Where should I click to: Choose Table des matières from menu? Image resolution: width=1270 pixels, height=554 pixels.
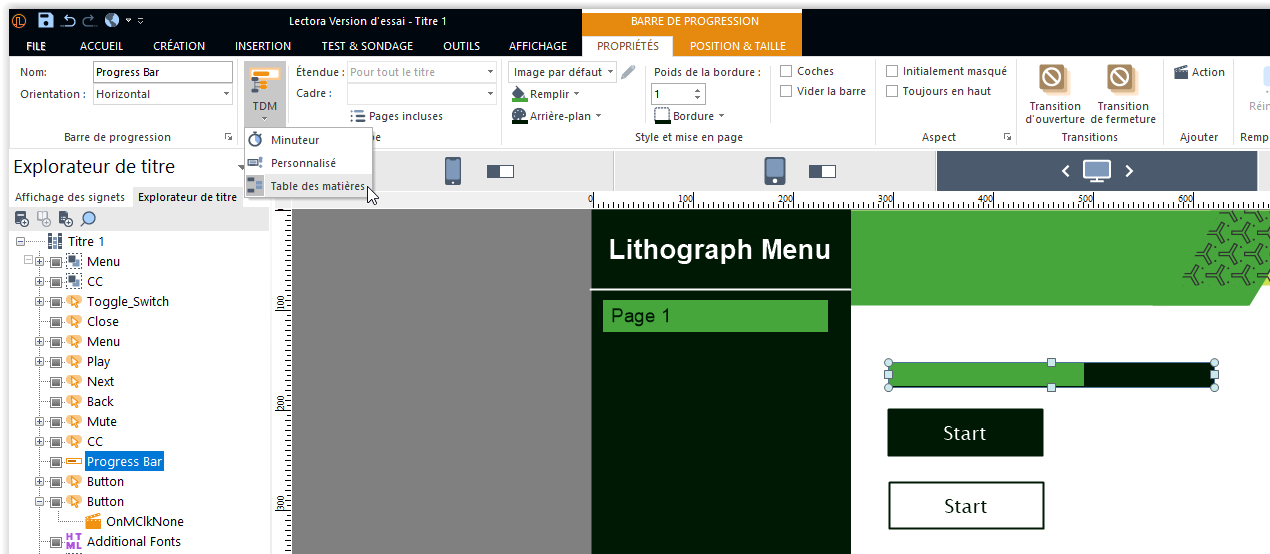(x=317, y=186)
